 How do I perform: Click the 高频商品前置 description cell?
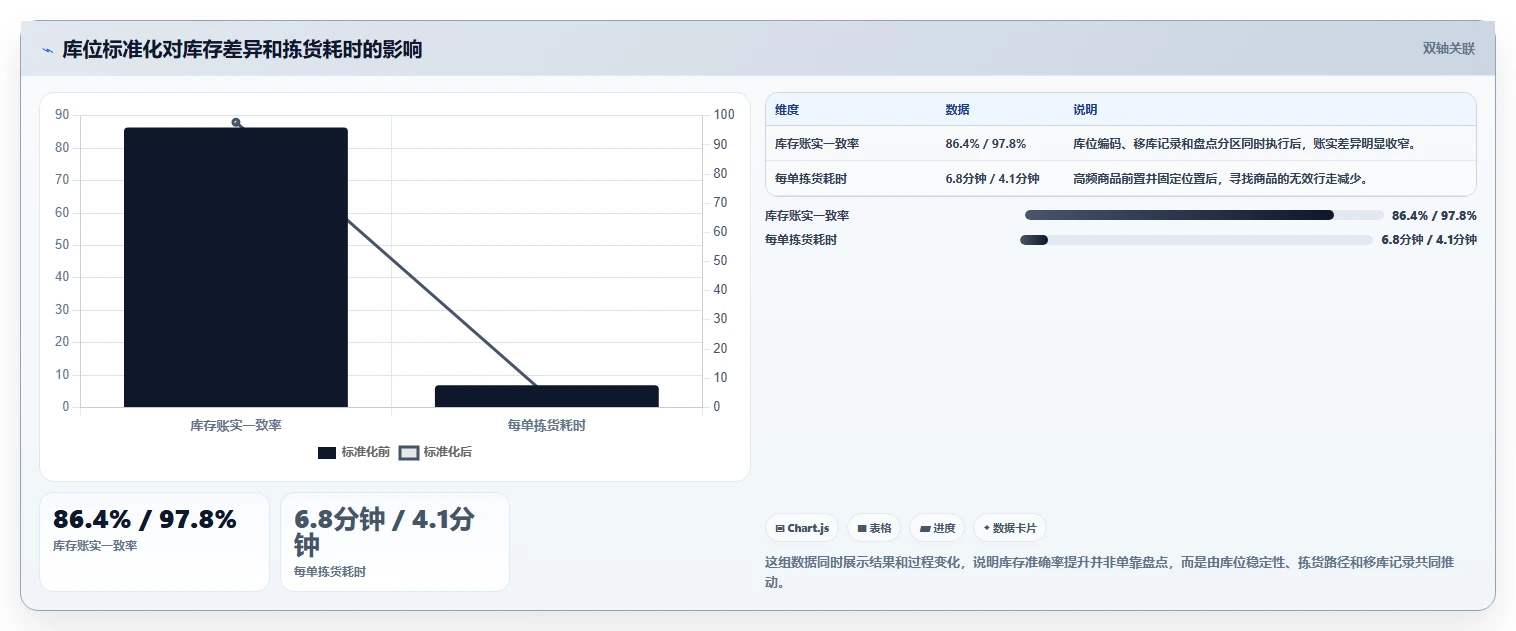pos(1220,179)
